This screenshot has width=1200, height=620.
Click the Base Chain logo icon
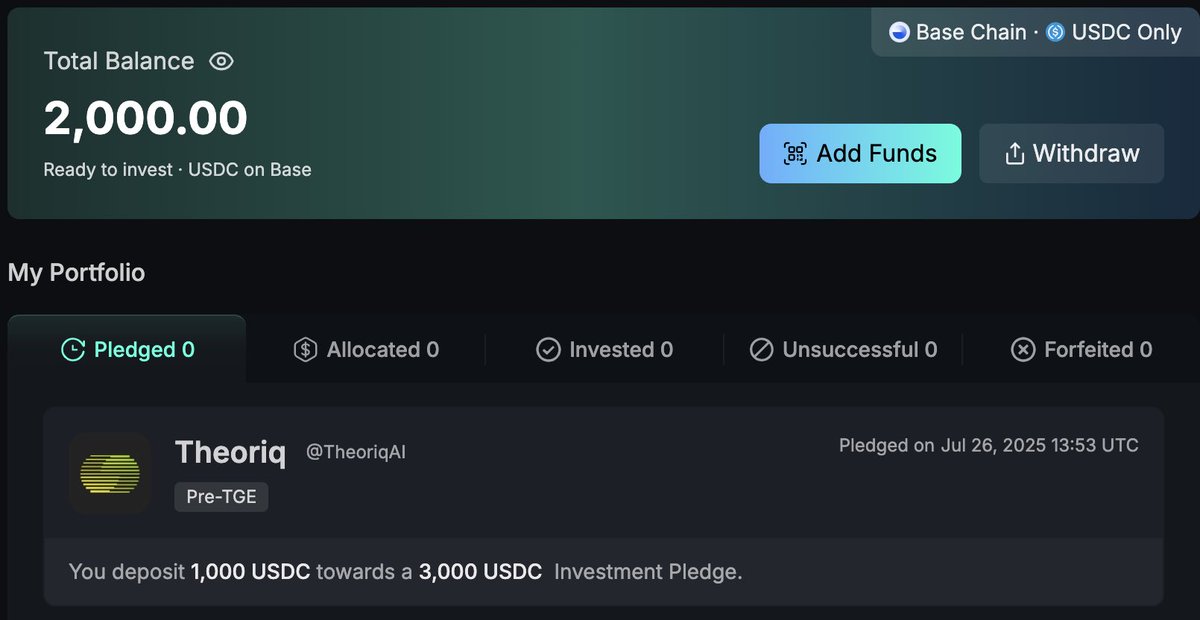point(899,32)
